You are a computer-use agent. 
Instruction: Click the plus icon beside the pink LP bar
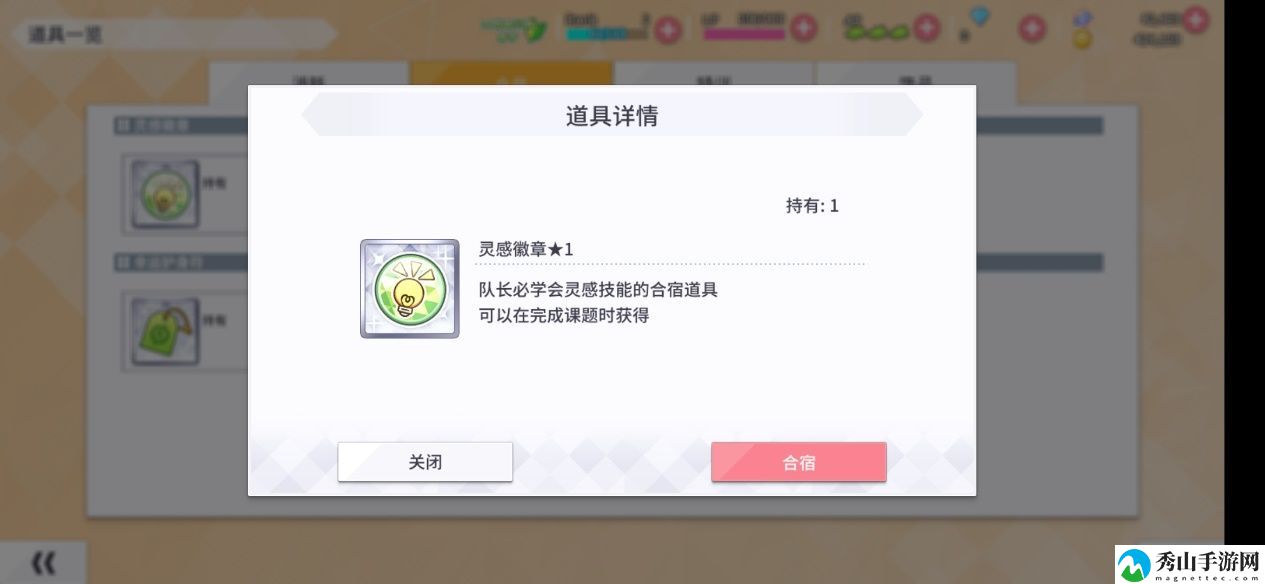804,28
